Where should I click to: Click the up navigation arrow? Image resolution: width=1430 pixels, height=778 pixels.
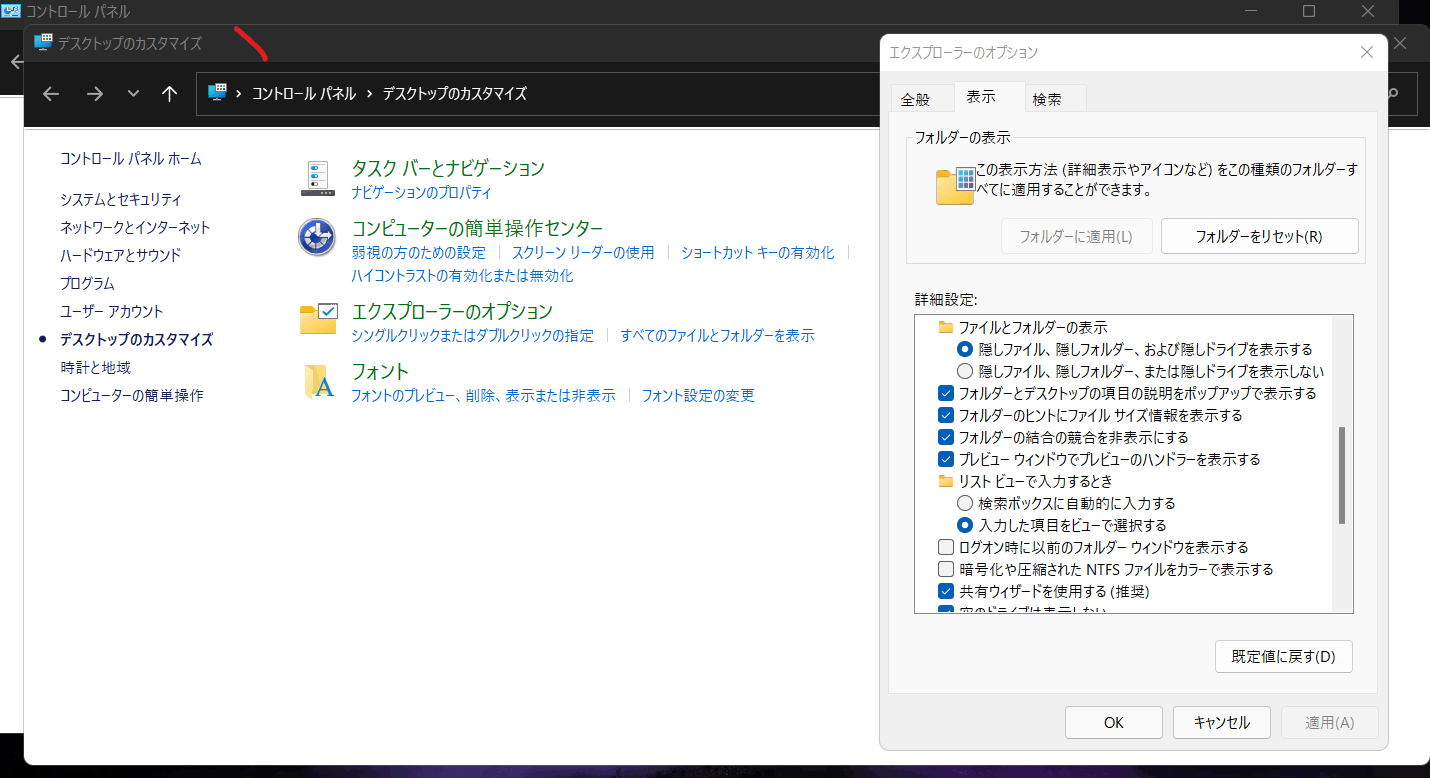pyautogui.click(x=168, y=93)
